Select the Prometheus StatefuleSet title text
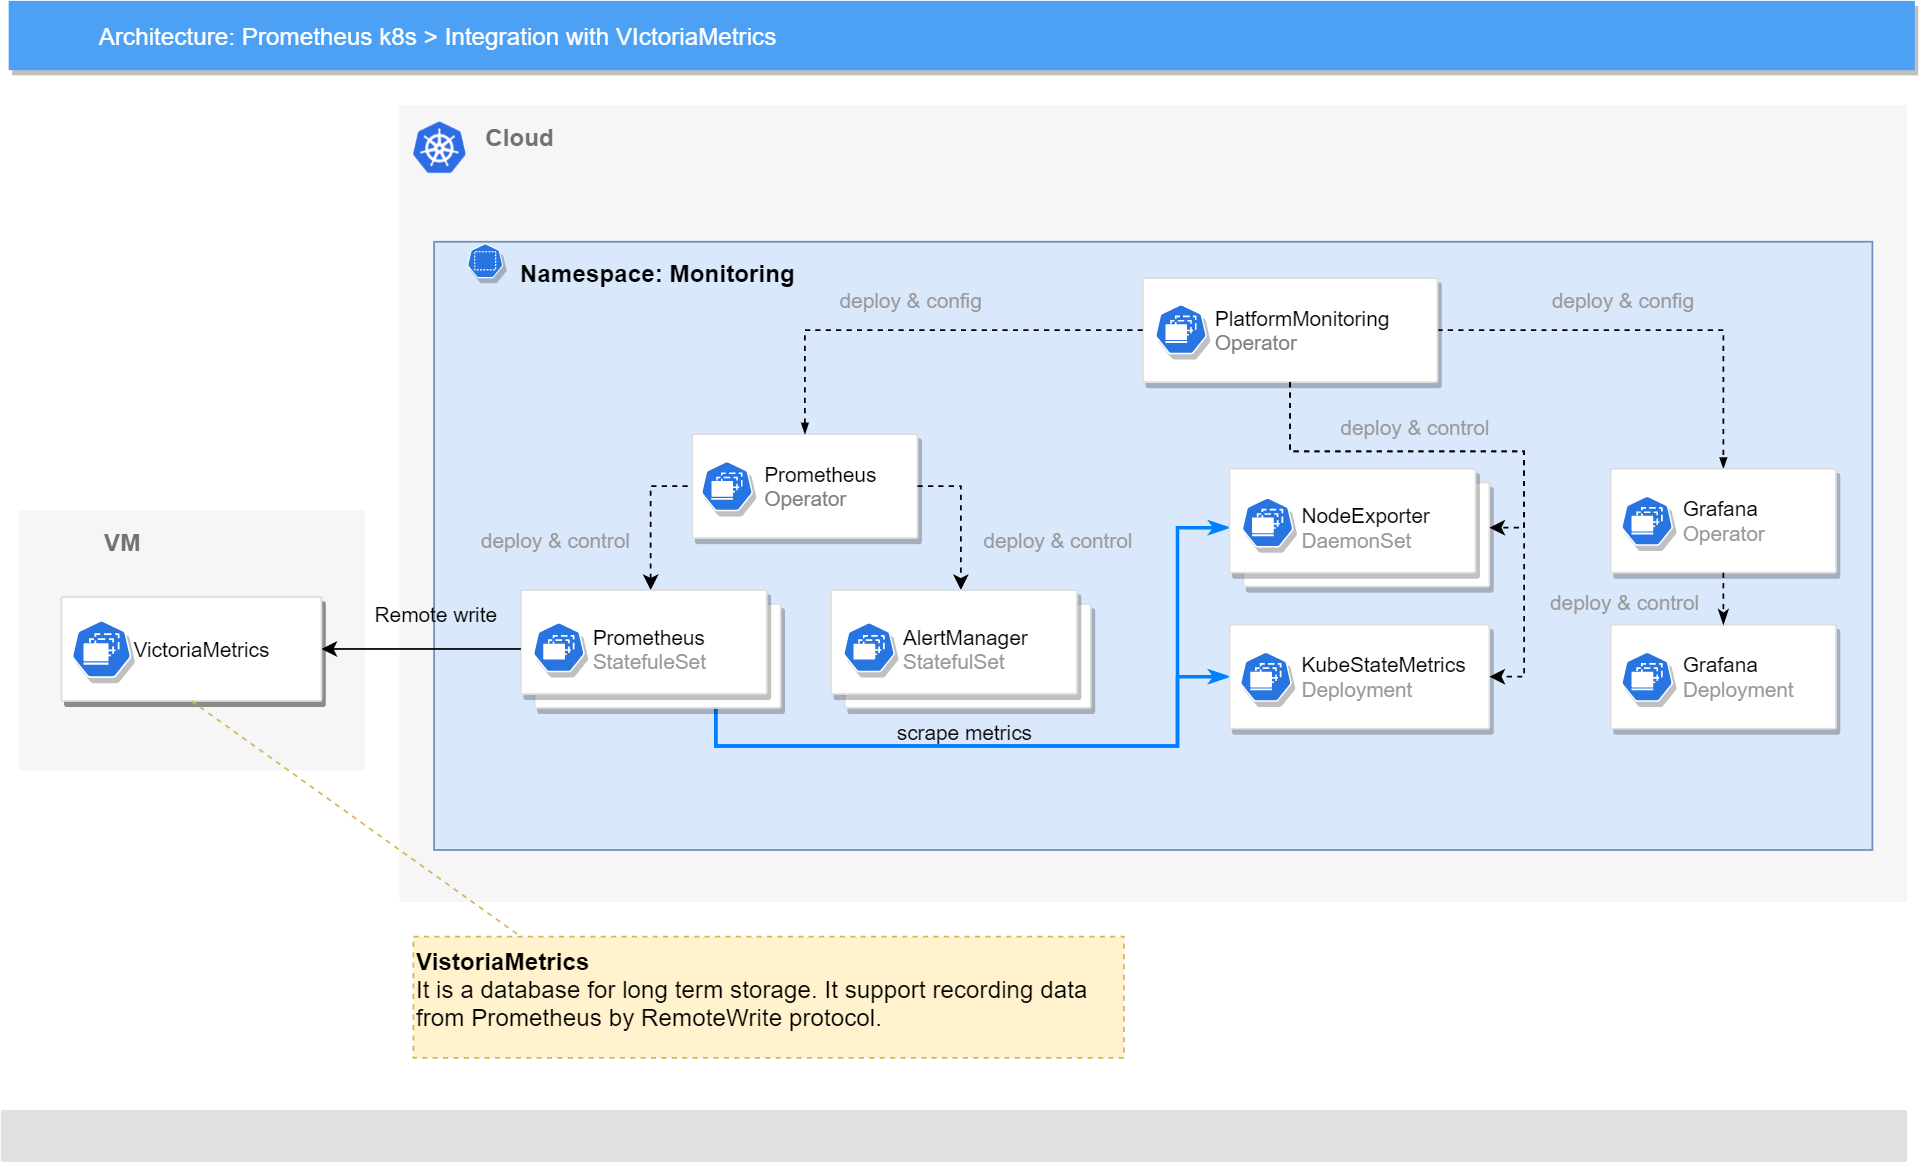Viewport: 1921px width, 1163px height. [x=648, y=638]
